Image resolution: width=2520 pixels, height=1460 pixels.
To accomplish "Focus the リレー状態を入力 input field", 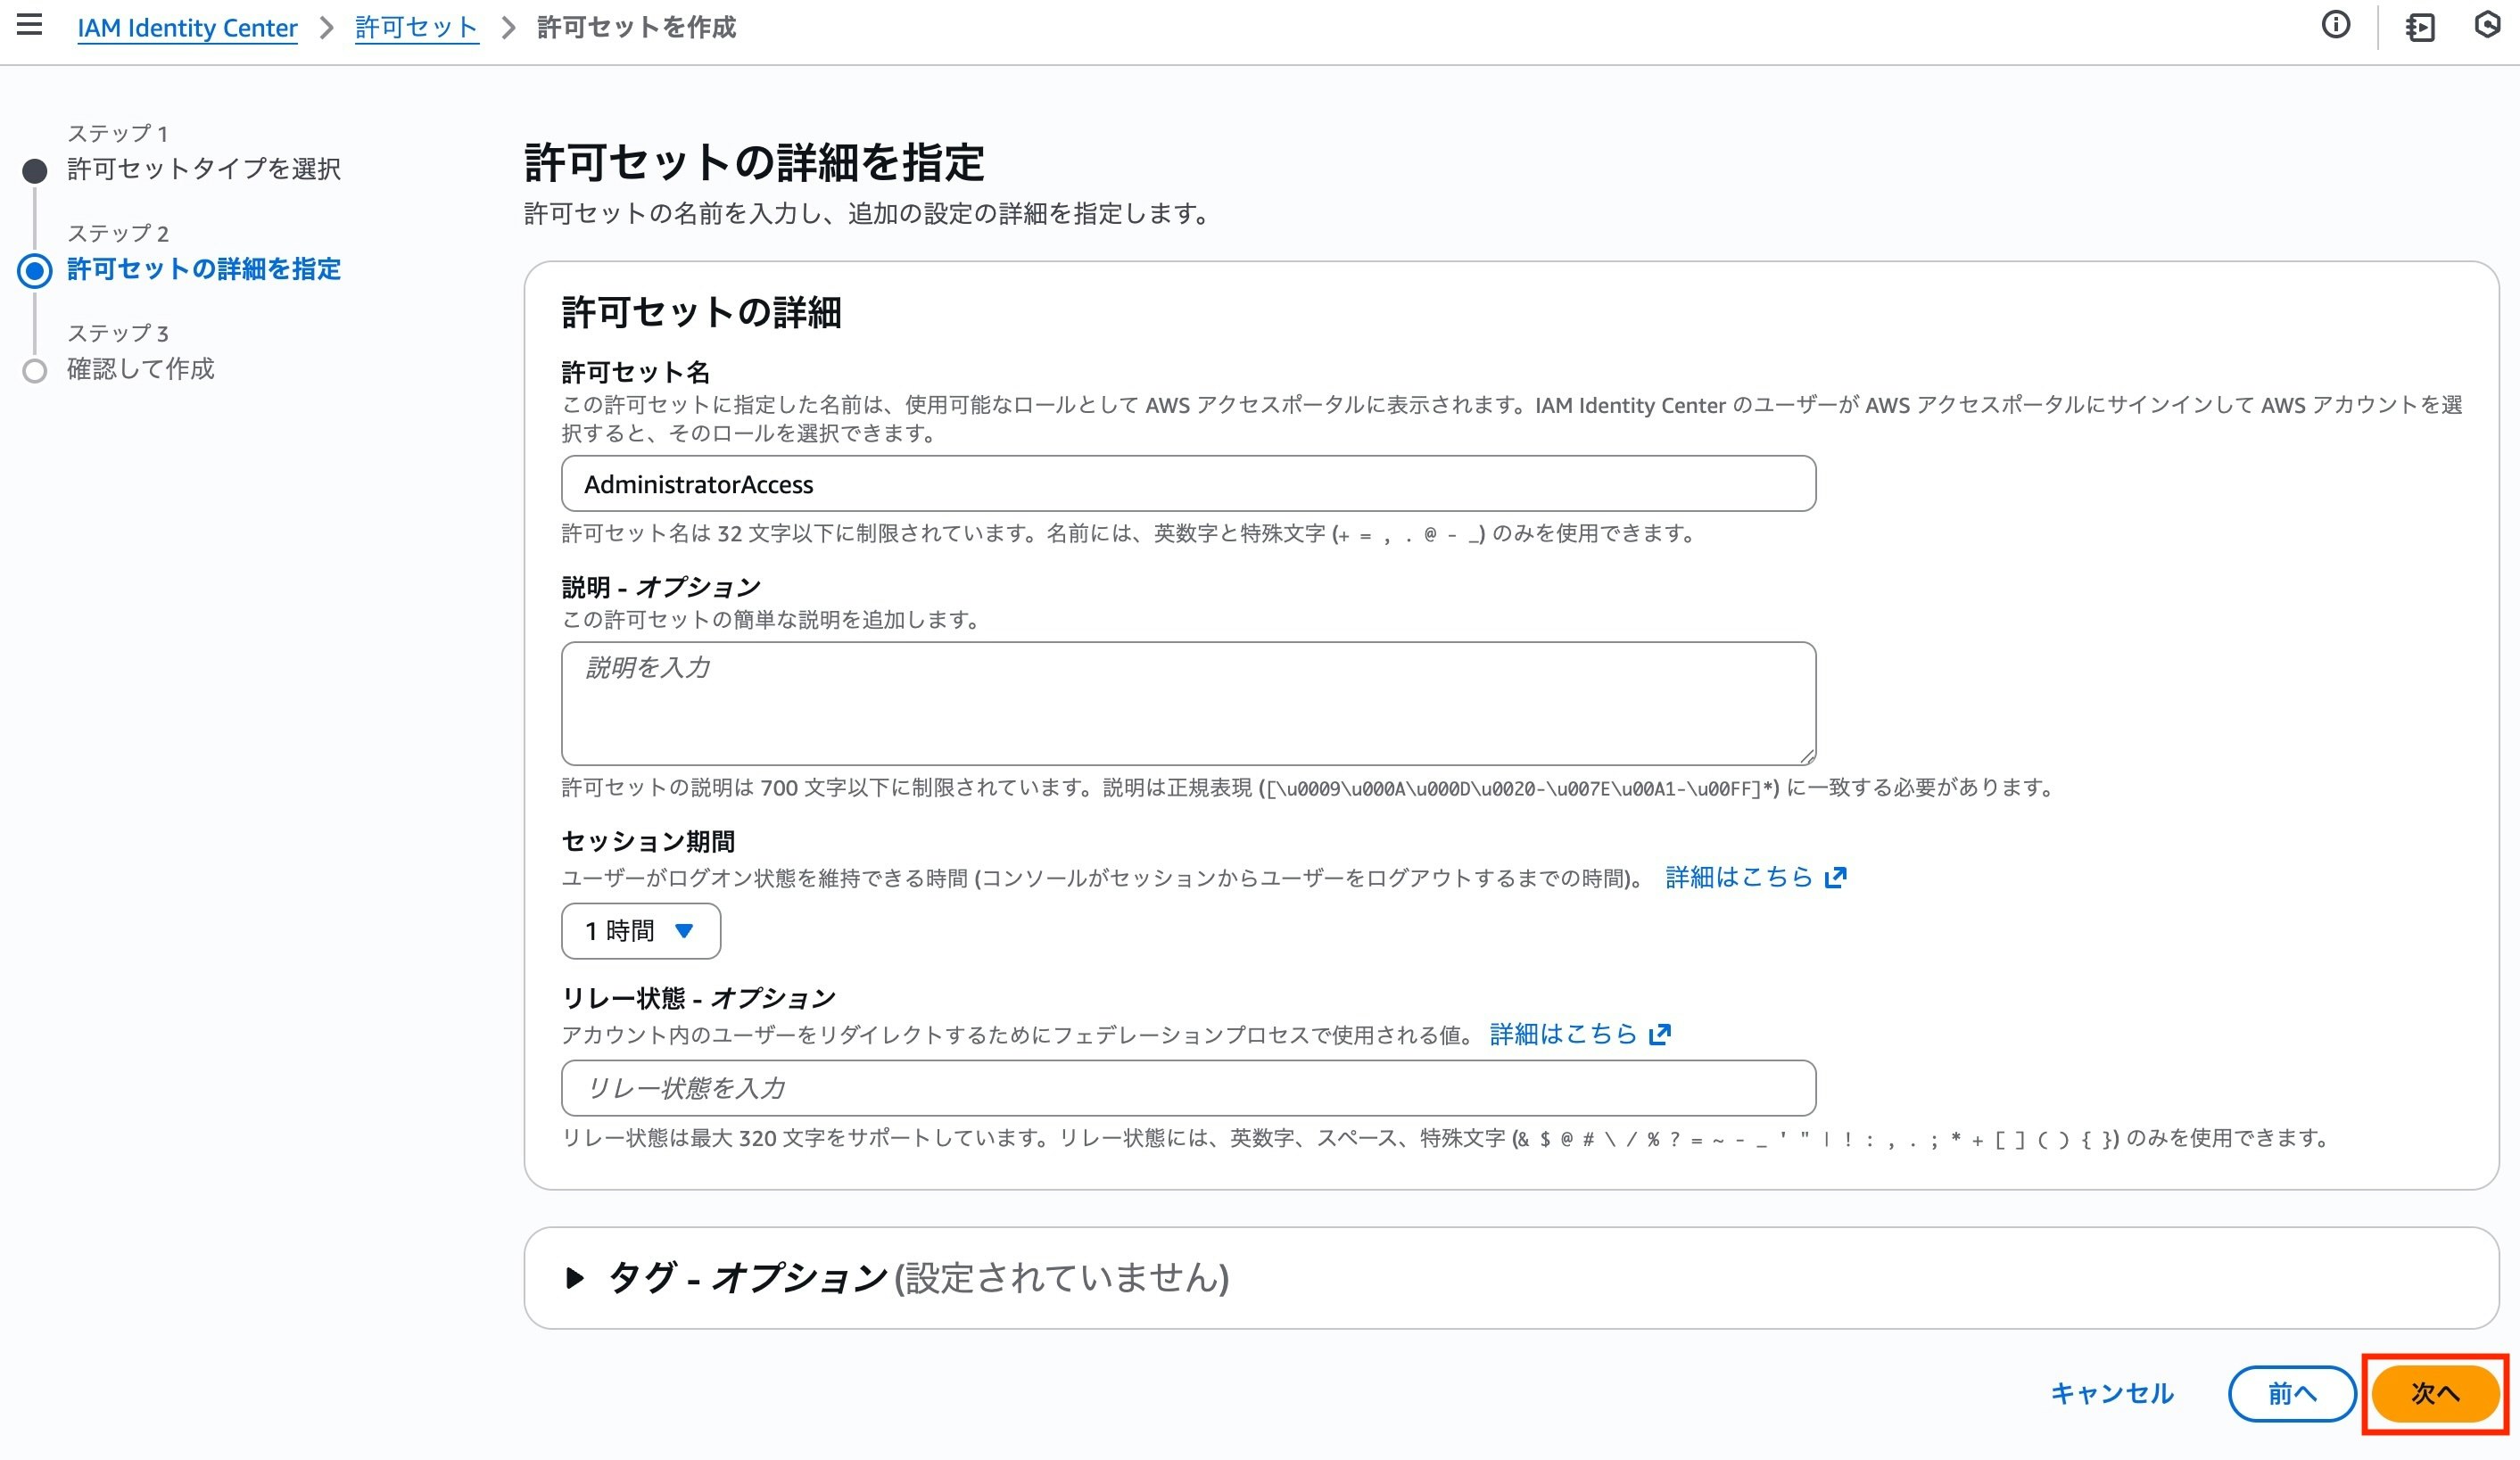I will 1188,1088.
